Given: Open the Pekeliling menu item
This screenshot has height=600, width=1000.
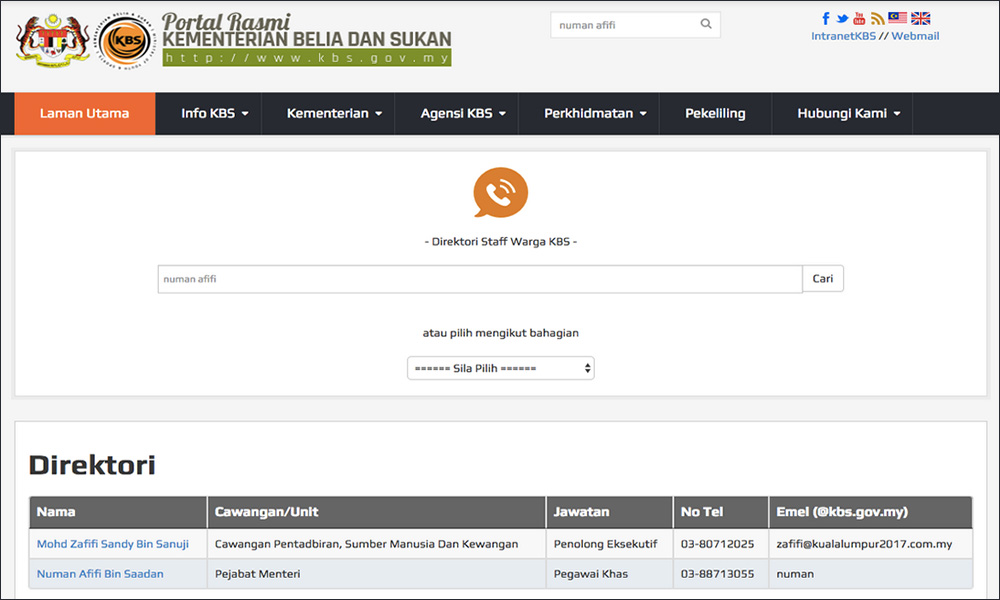Looking at the screenshot, I should point(715,113).
